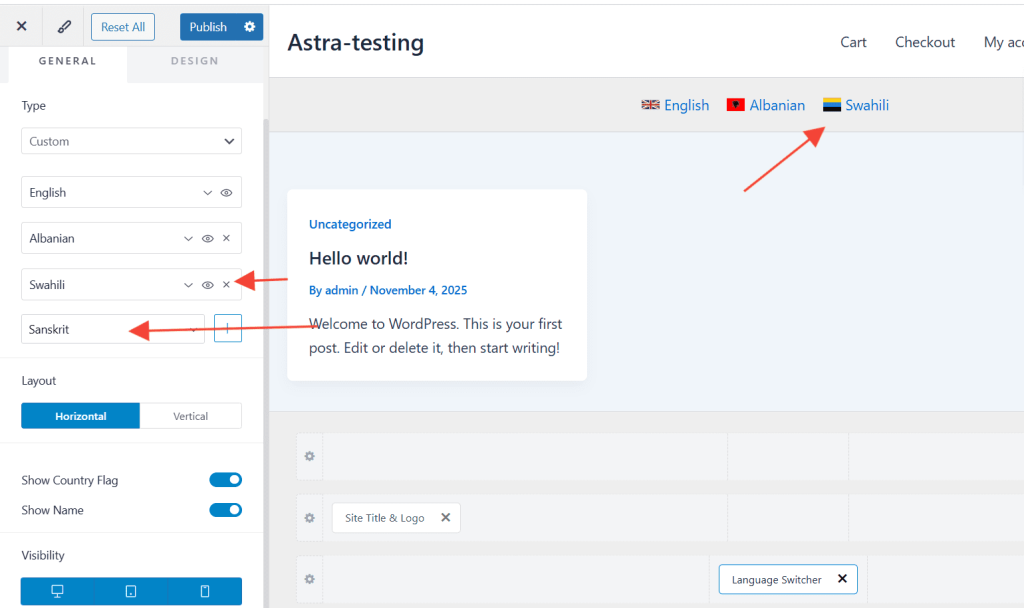Toggle visibility eye for English
The width and height of the screenshot is (1024, 608).
[226, 192]
